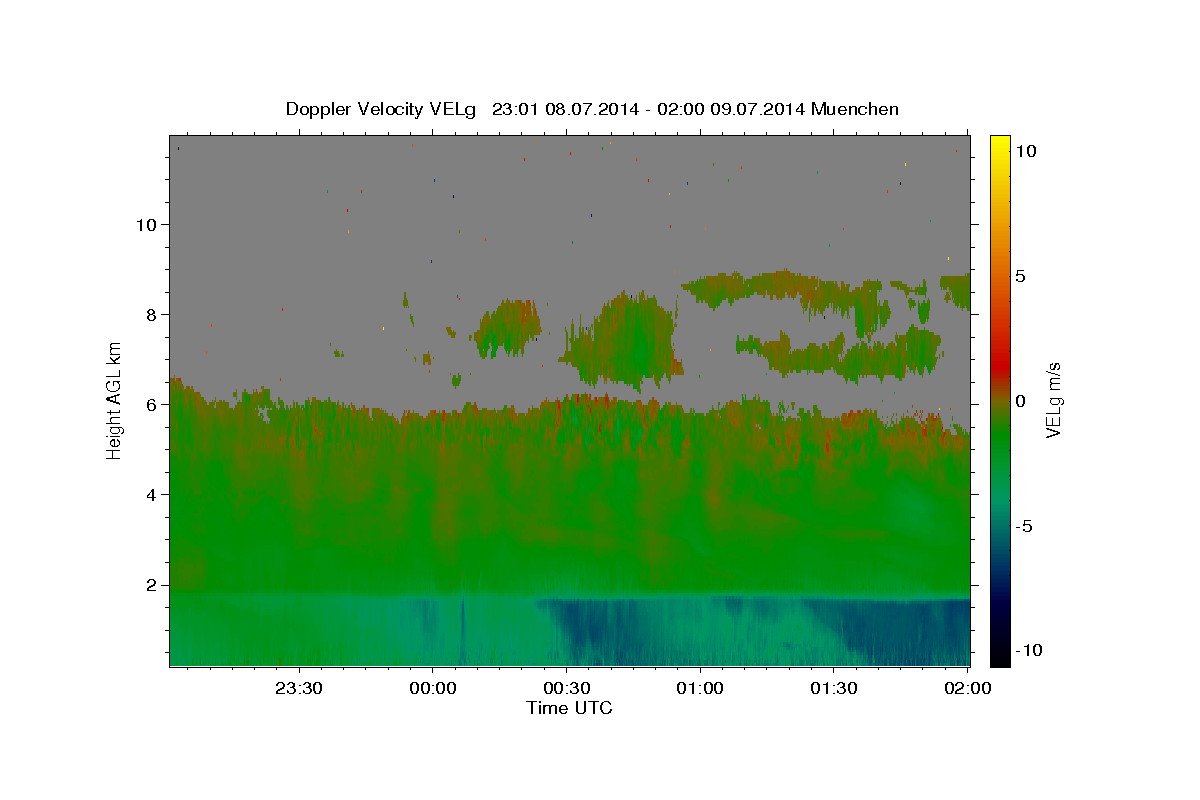Screen dimensions: 1200x800
Task: Click the colorbar label '5'
Action: coord(1021,276)
